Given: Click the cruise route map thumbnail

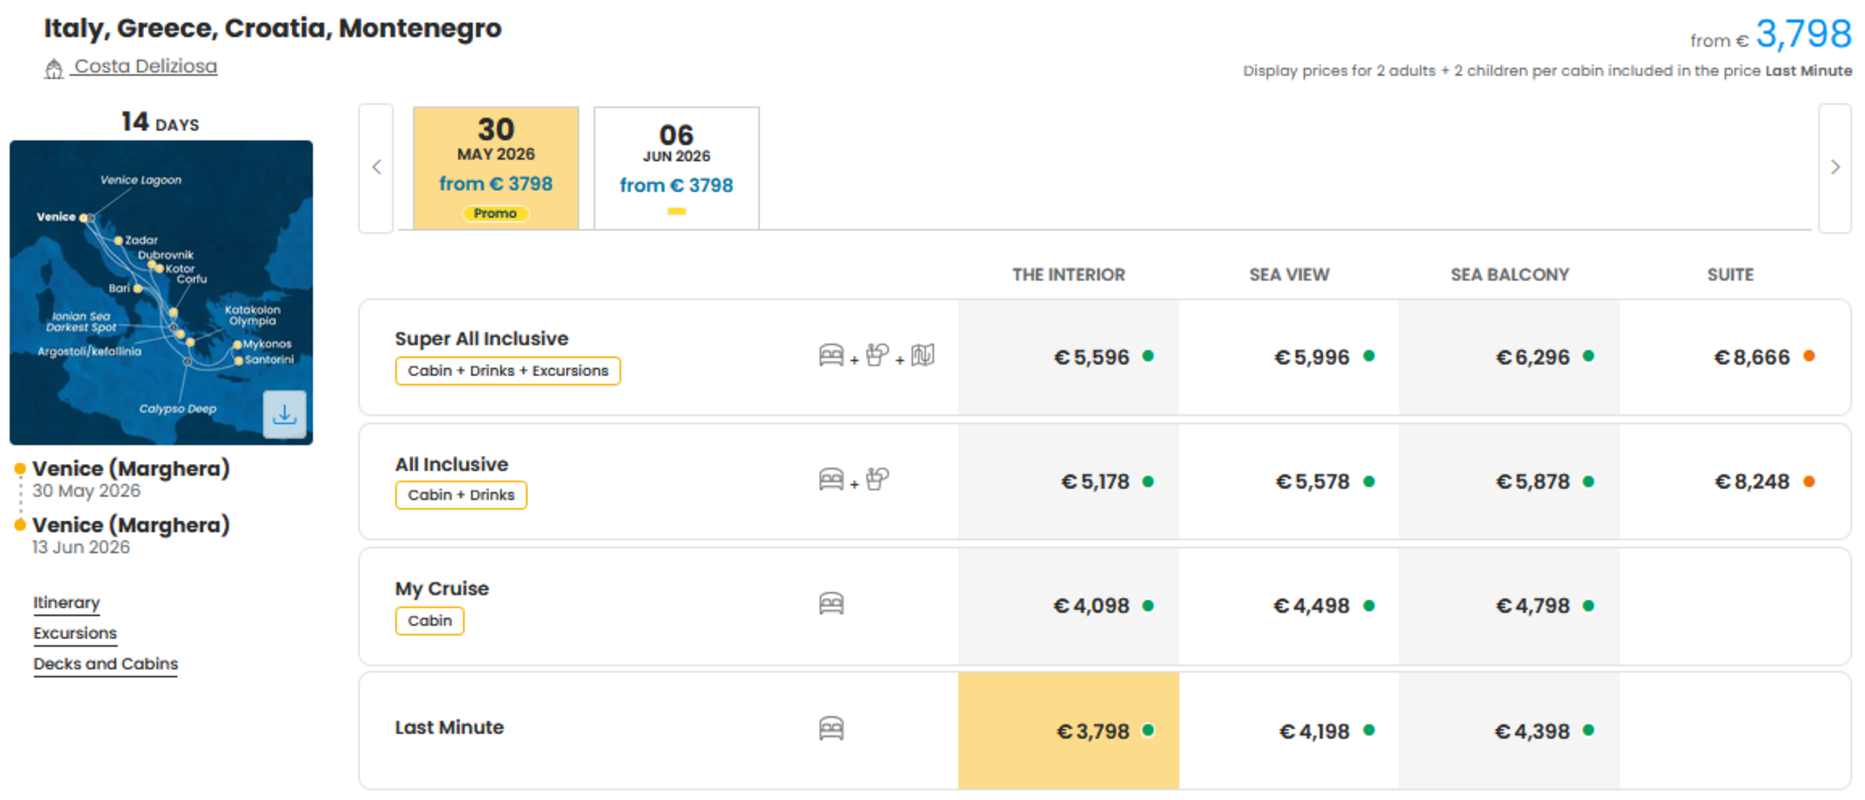Looking at the screenshot, I should 161,292.
